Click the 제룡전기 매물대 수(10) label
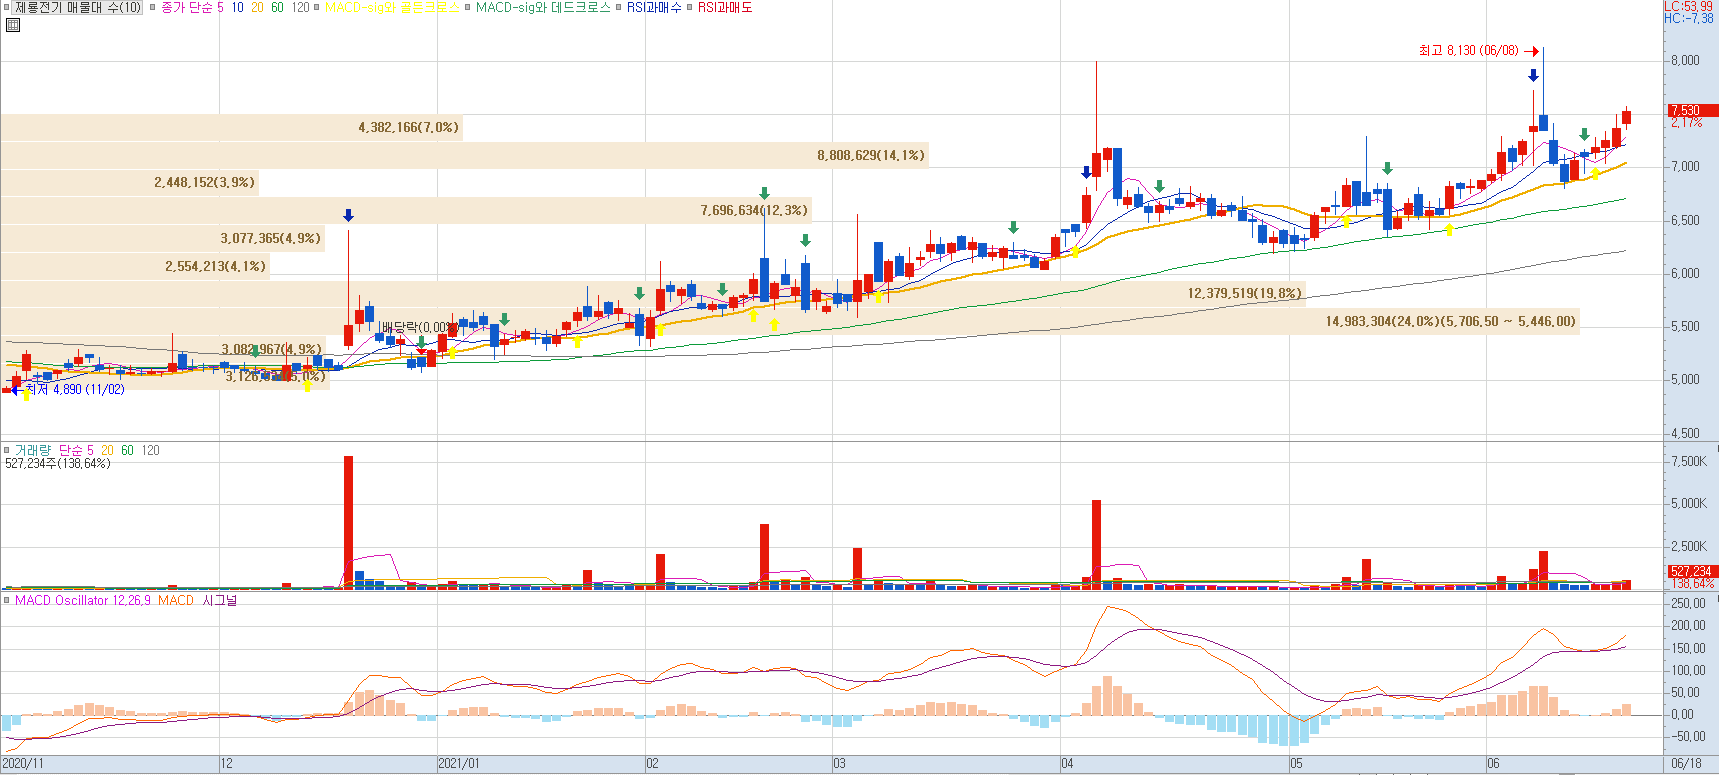Image resolution: width=1719 pixels, height=775 pixels. coord(78,7)
